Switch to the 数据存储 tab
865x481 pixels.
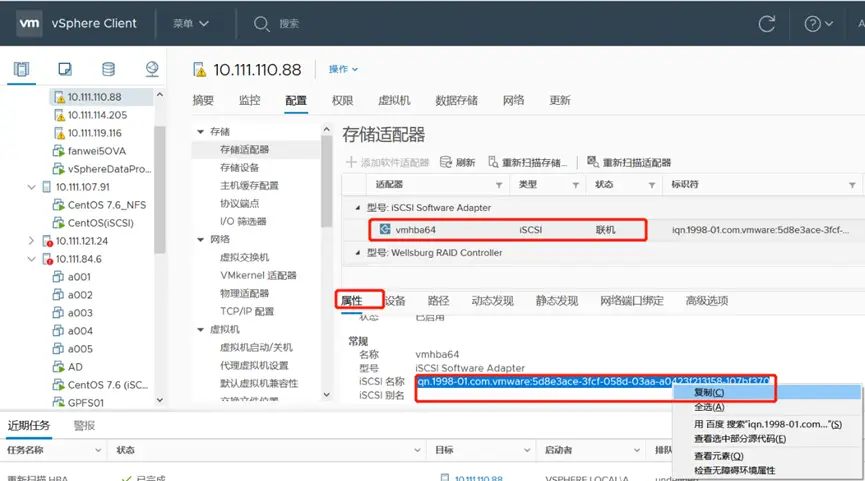456,100
